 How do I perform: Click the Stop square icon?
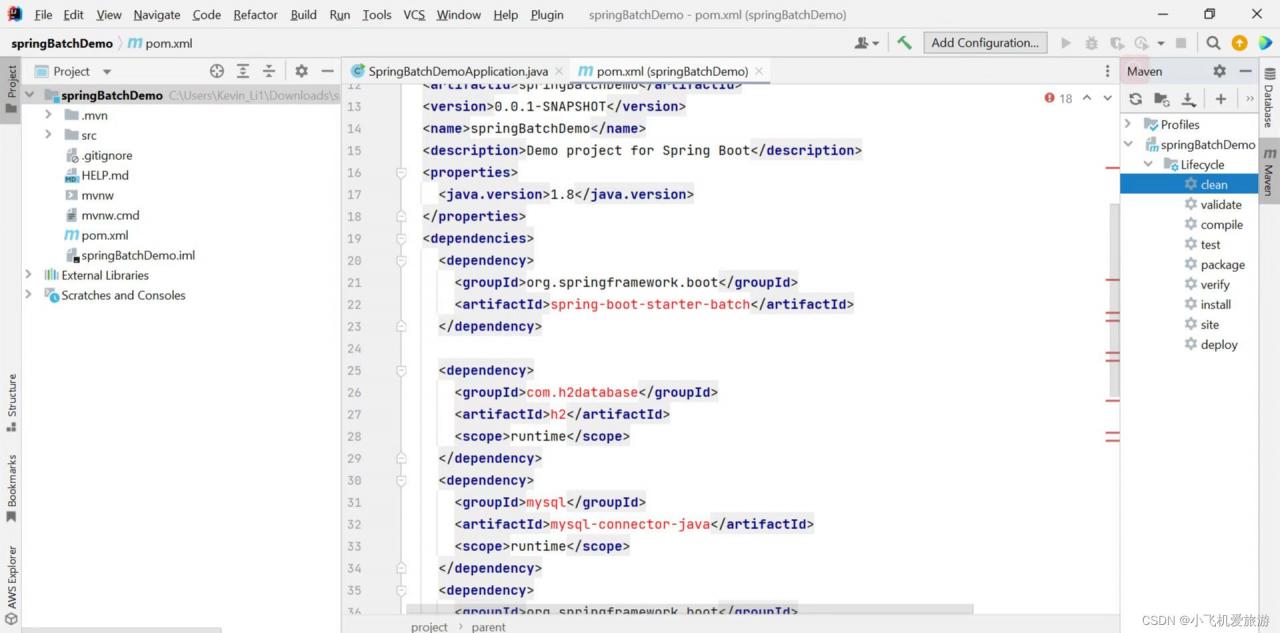1181,43
